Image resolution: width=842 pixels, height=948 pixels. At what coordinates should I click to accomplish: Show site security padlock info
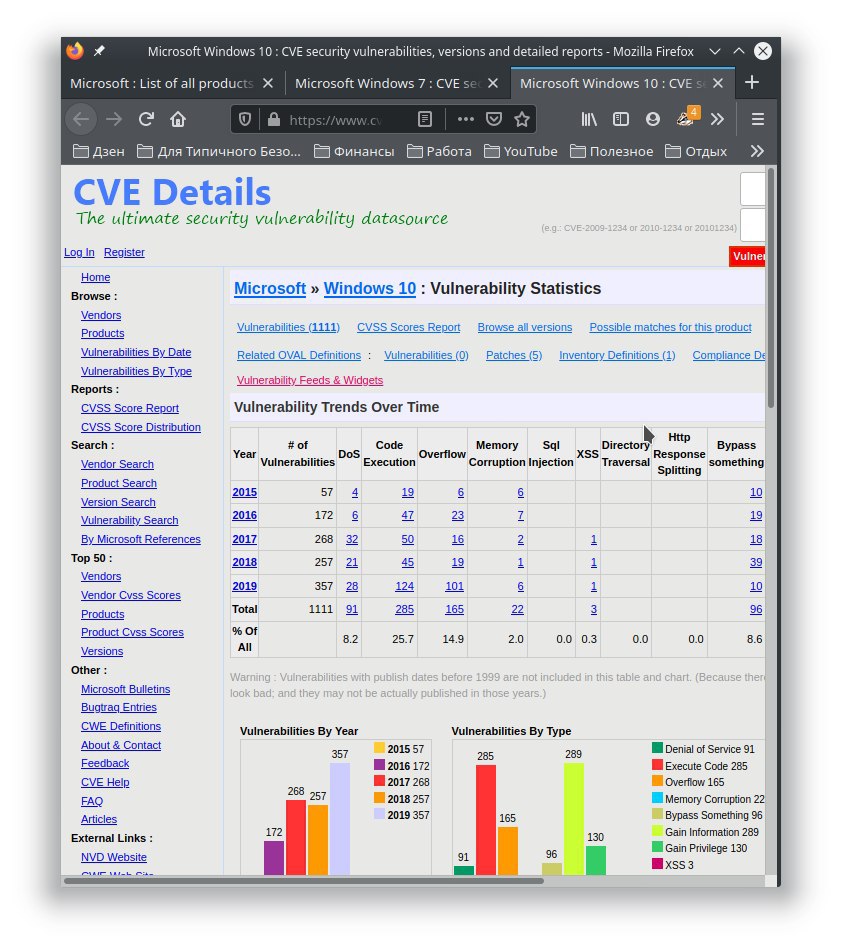point(274,120)
